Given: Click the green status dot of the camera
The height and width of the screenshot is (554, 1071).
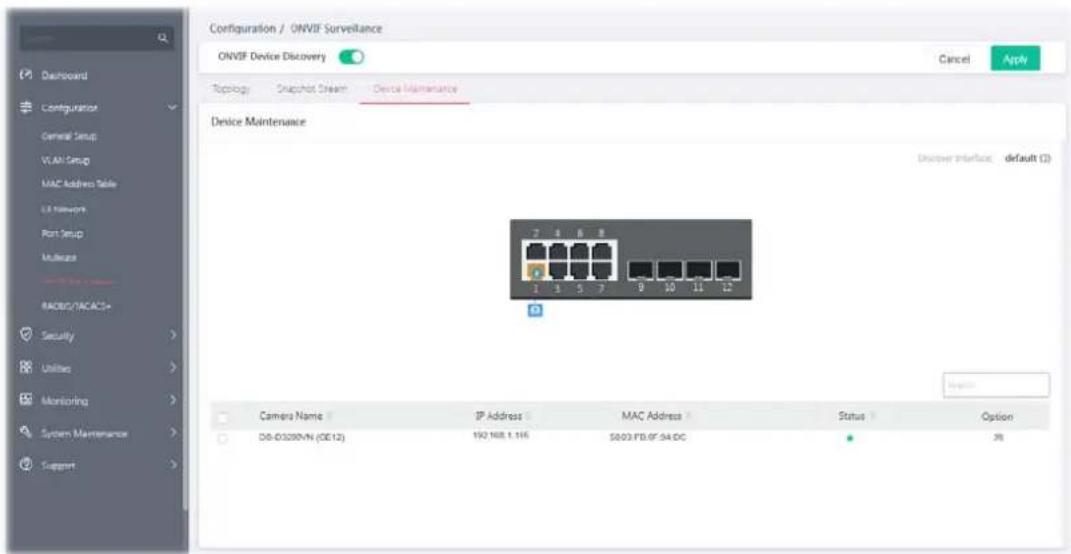Looking at the screenshot, I should click(849, 439).
